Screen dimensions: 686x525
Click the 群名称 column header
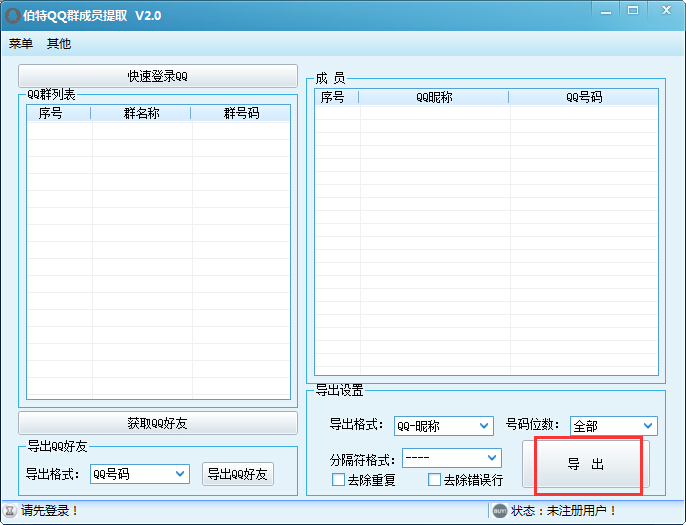pyautogui.click(x=141, y=113)
